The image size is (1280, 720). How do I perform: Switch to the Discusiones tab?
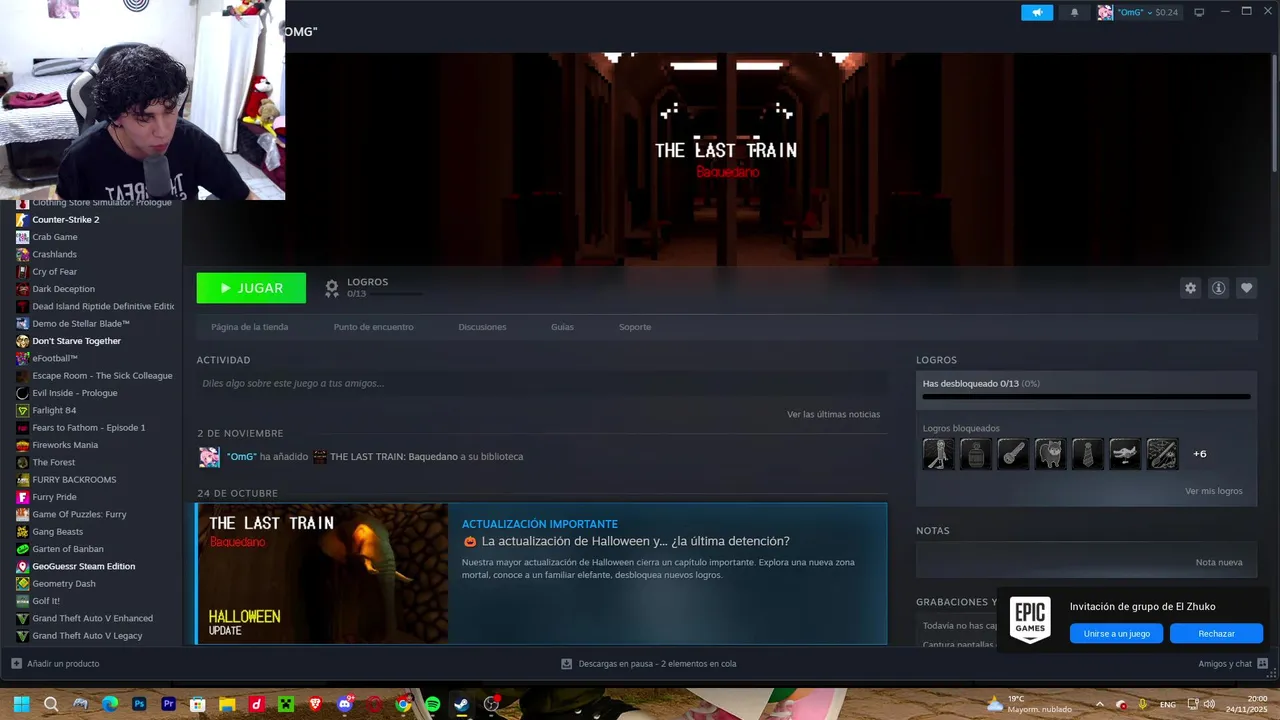point(482,327)
